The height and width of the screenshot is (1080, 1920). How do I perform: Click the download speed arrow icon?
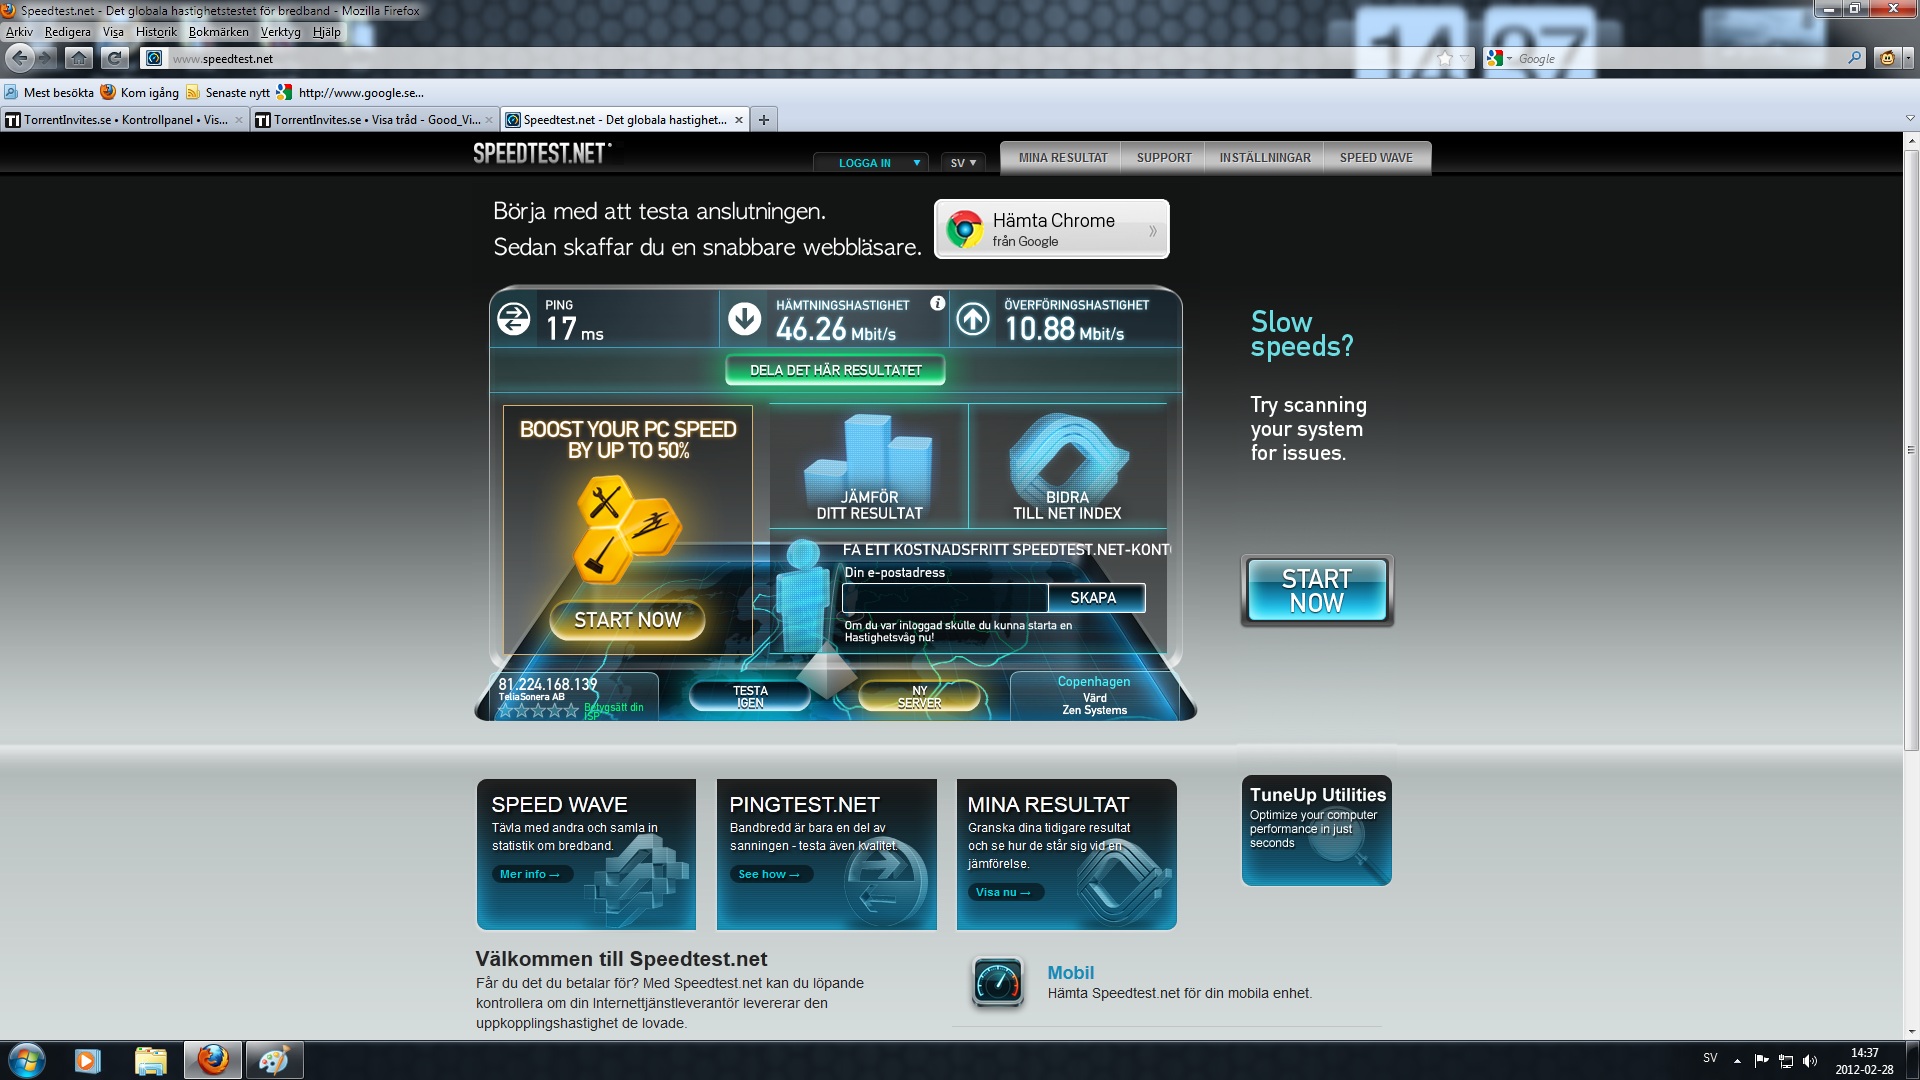[x=744, y=319]
